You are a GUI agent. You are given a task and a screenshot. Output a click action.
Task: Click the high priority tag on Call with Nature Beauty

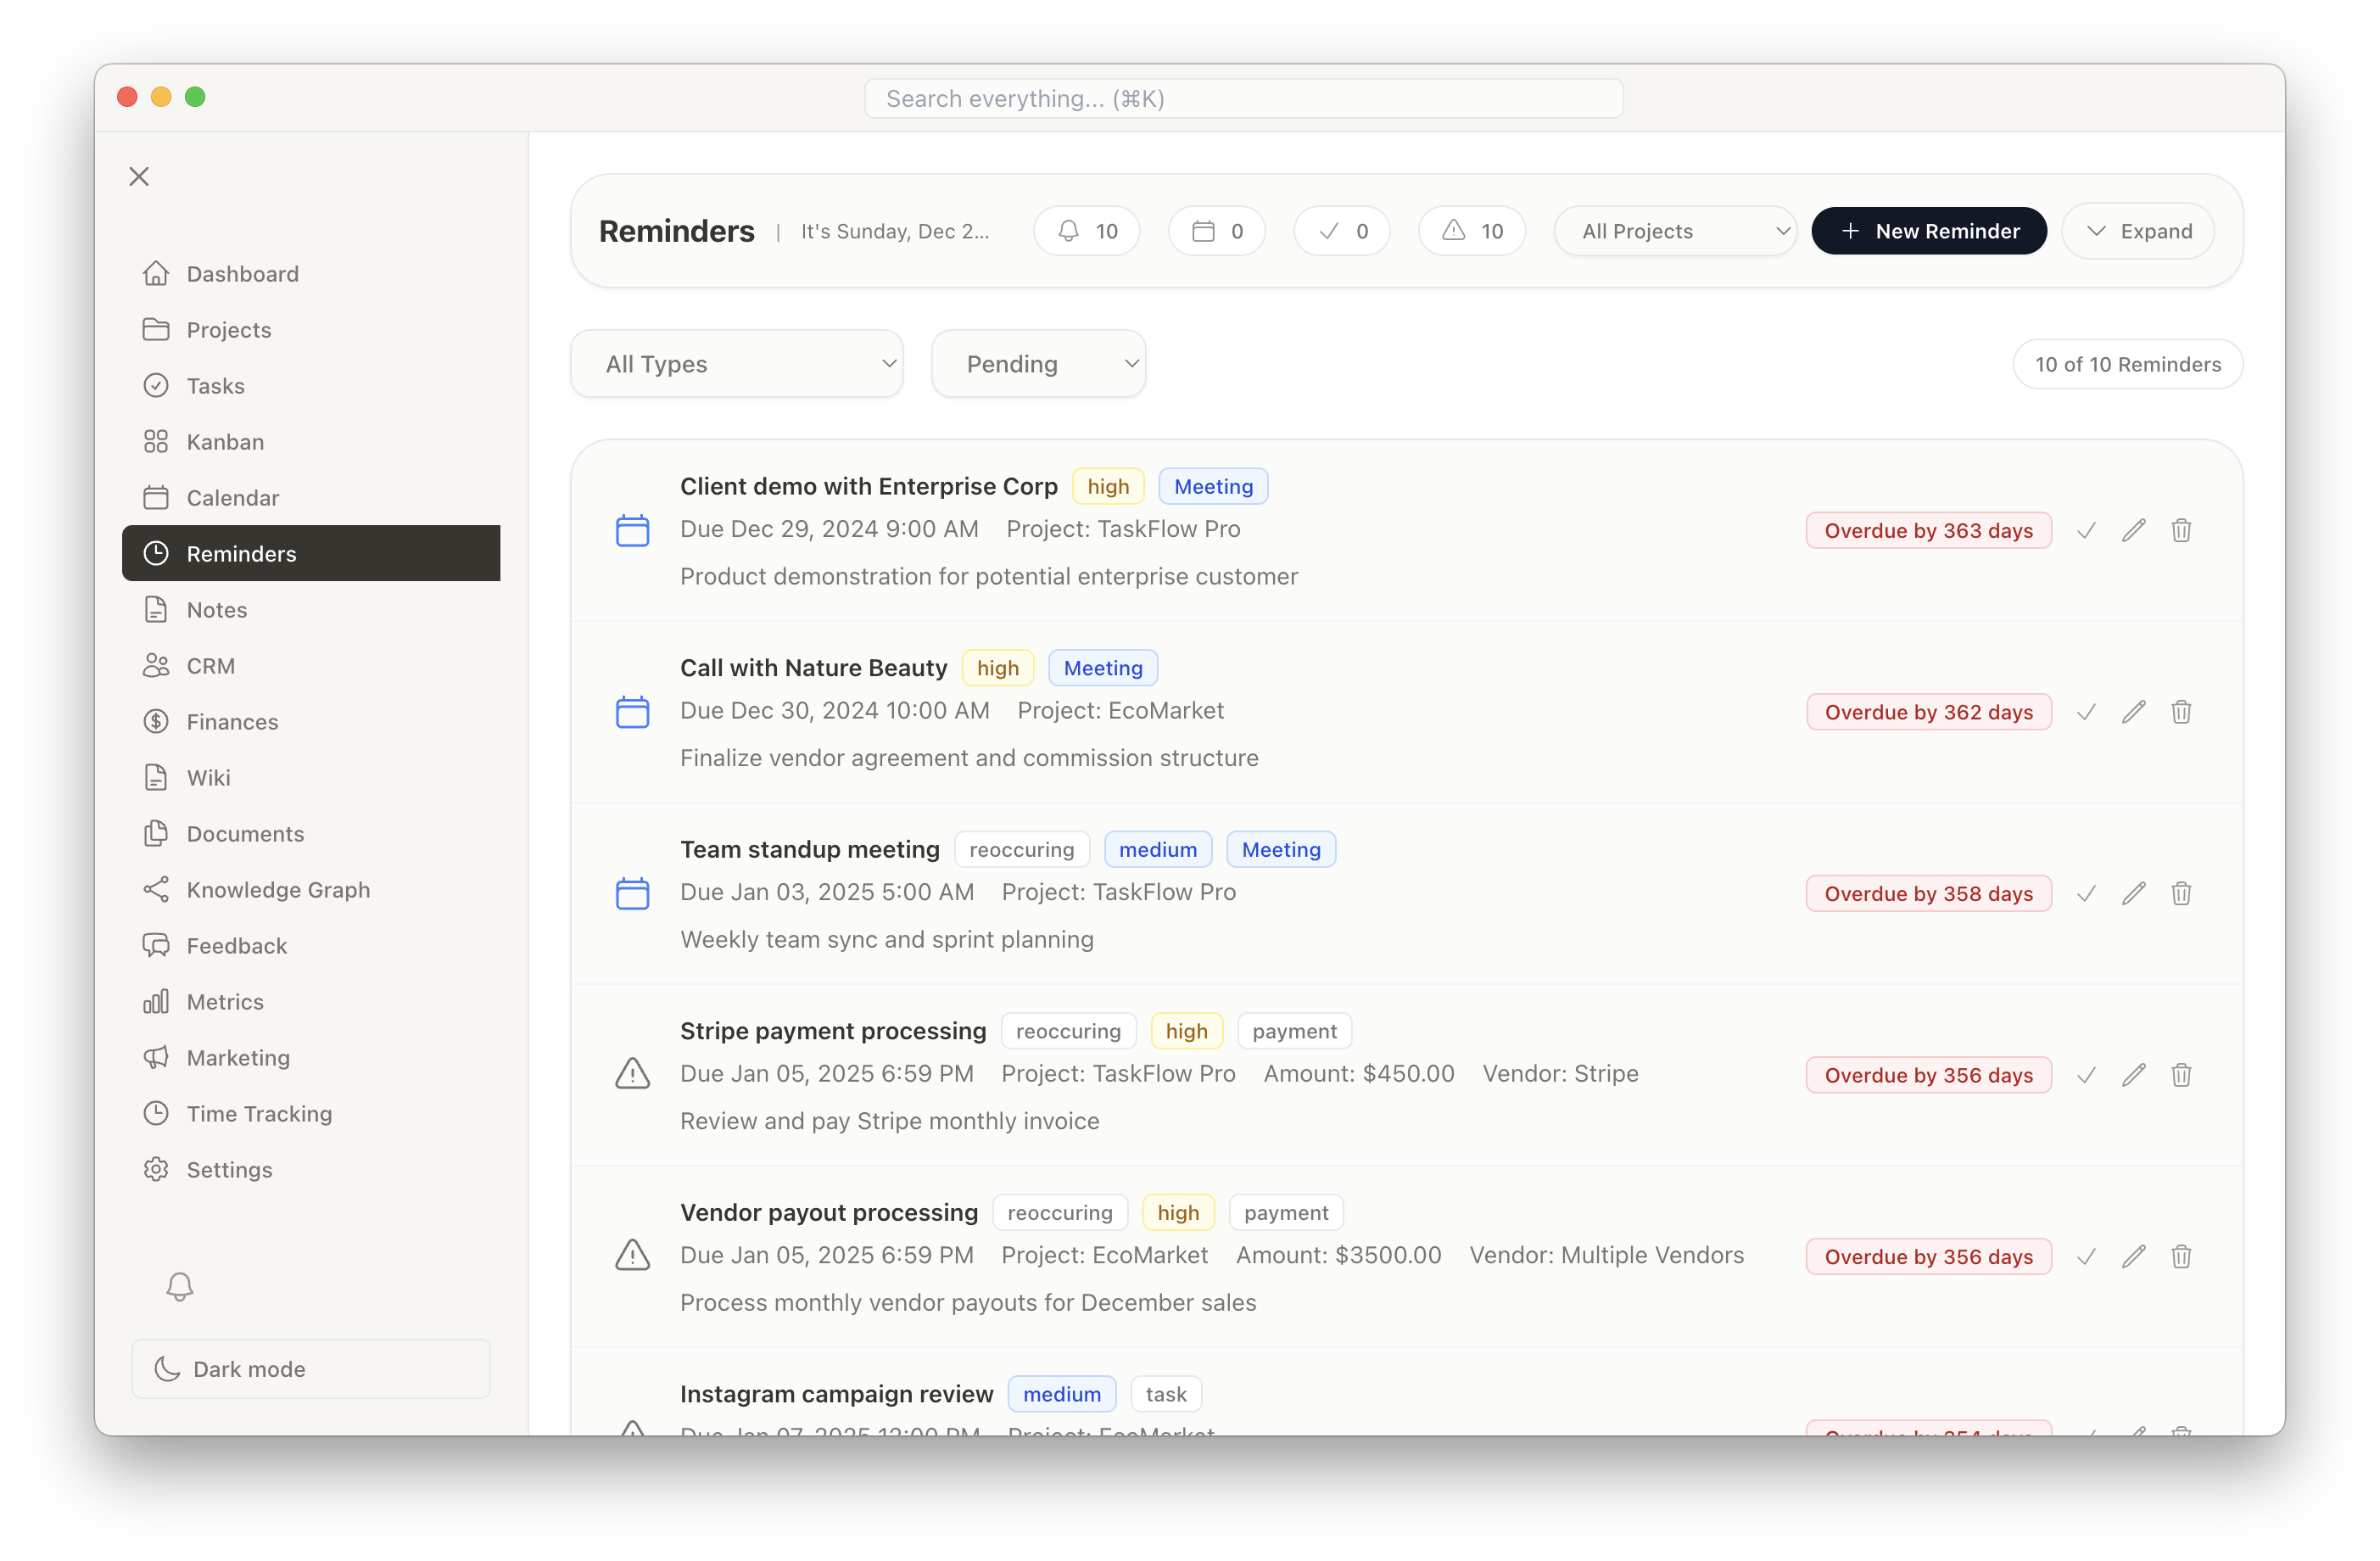[997, 668]
